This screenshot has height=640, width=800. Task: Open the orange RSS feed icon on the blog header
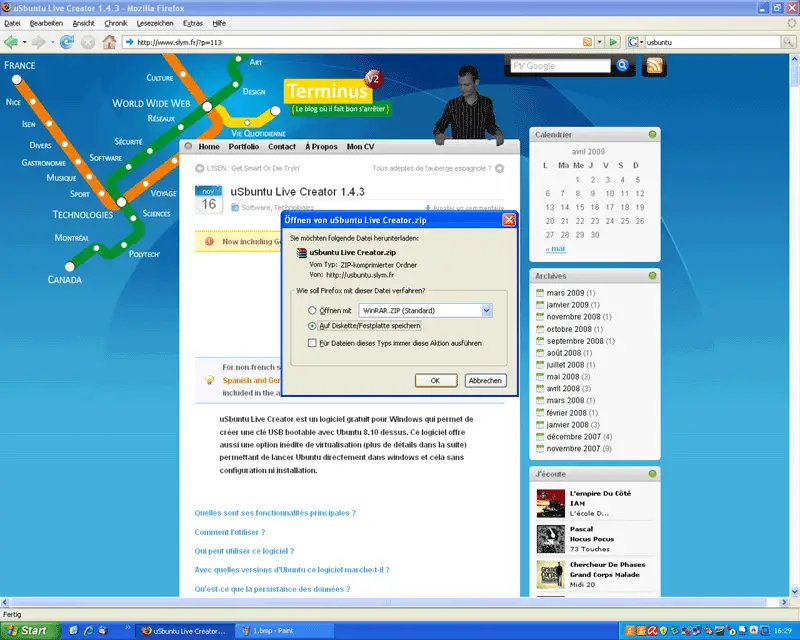[654, 65]
